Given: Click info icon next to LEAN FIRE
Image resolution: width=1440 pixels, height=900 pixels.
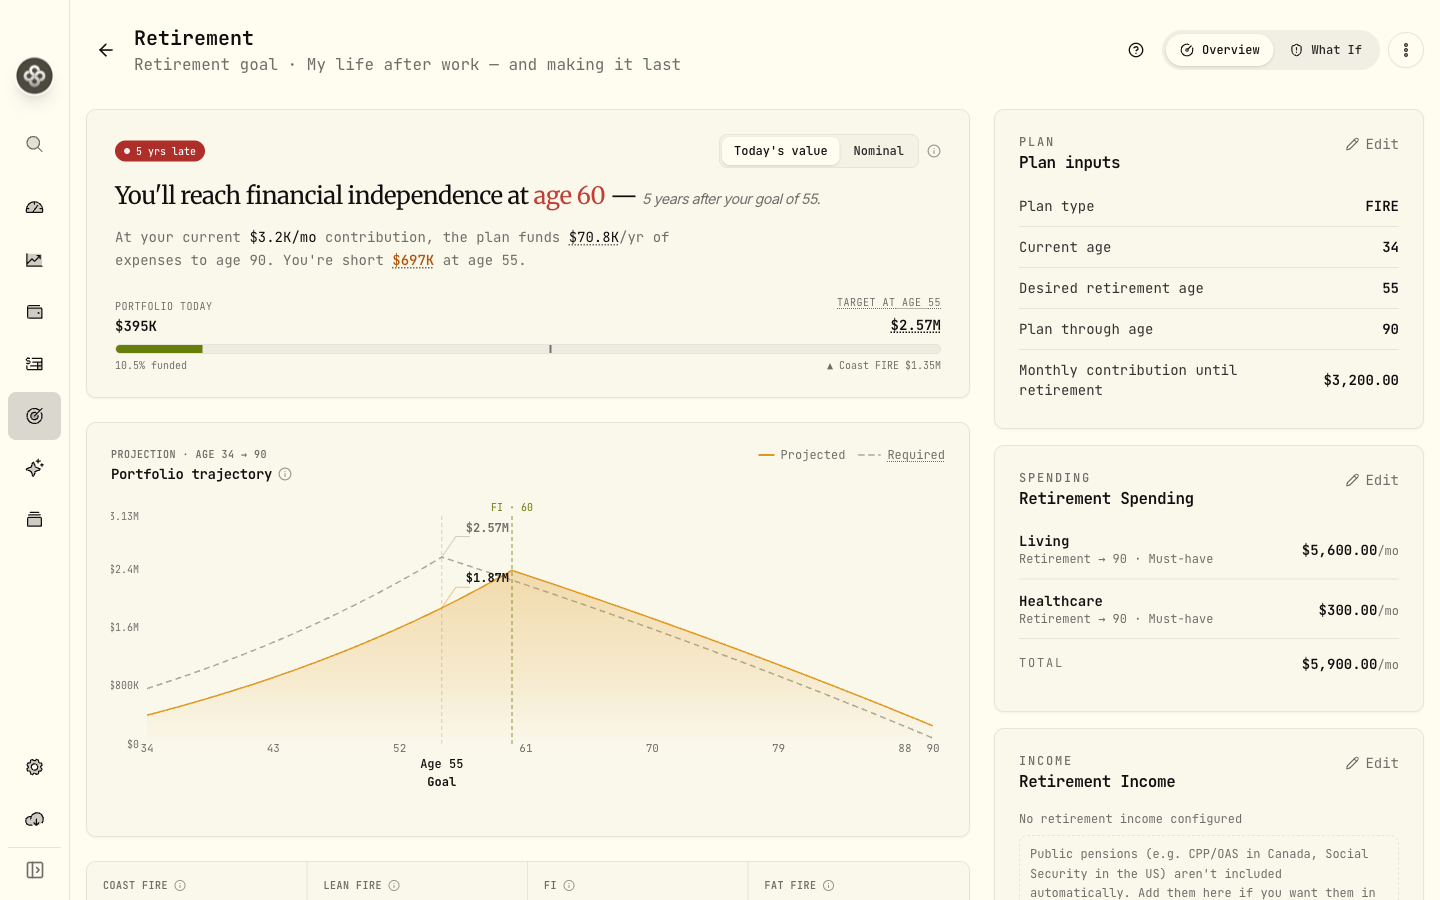Looking at the screenshot, I should [394, 885].
